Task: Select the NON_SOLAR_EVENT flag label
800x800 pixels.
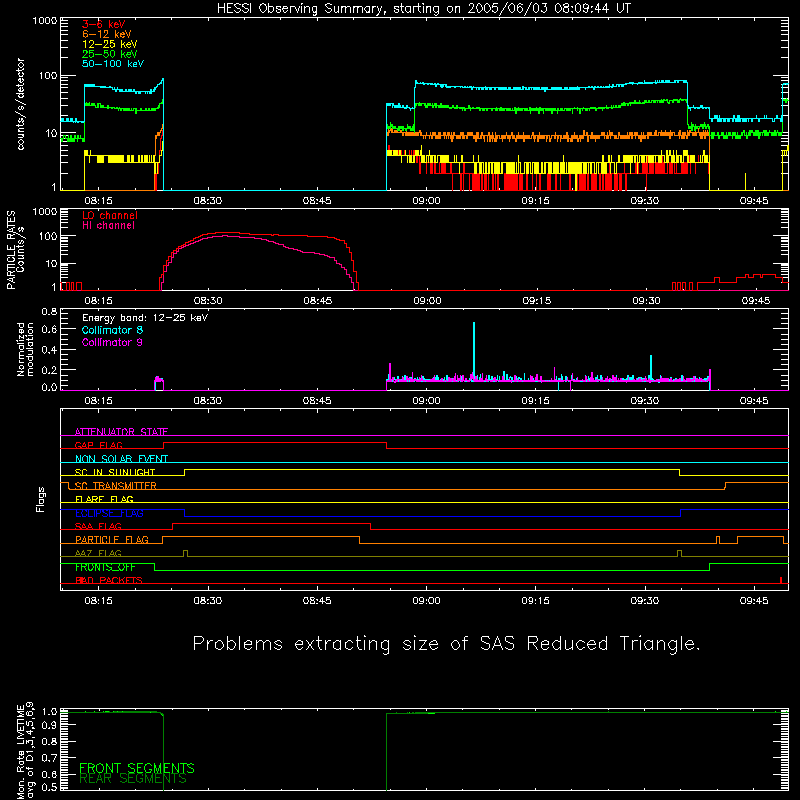Action: [x=121, y=459]
